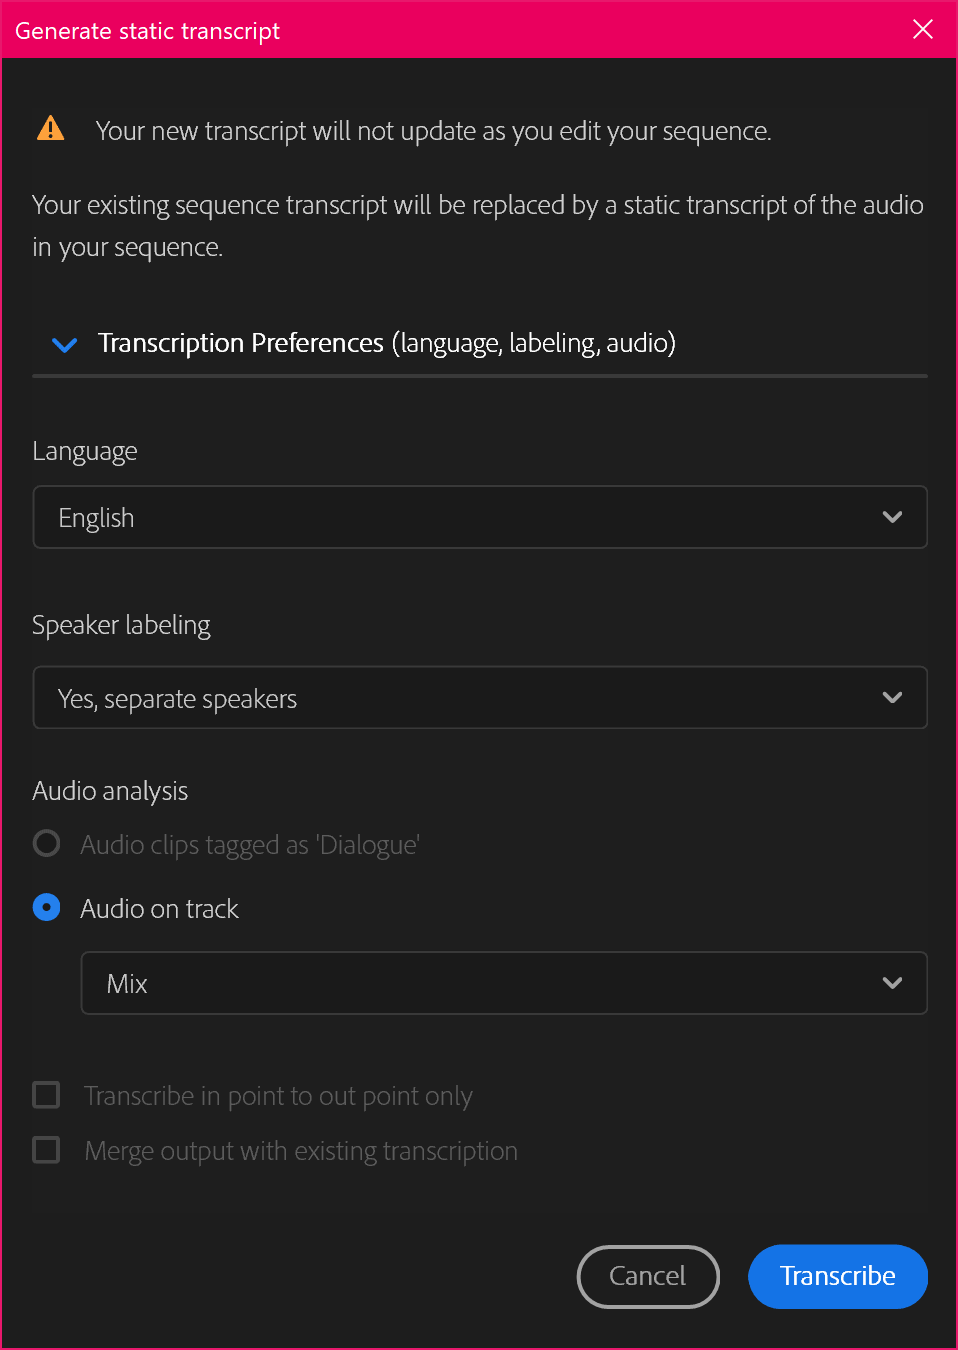The width and height of the screenshot is (958, 1350).
Task: Select Audio clips tagged as 'Dialogue' radio
Action: [46, 843]
